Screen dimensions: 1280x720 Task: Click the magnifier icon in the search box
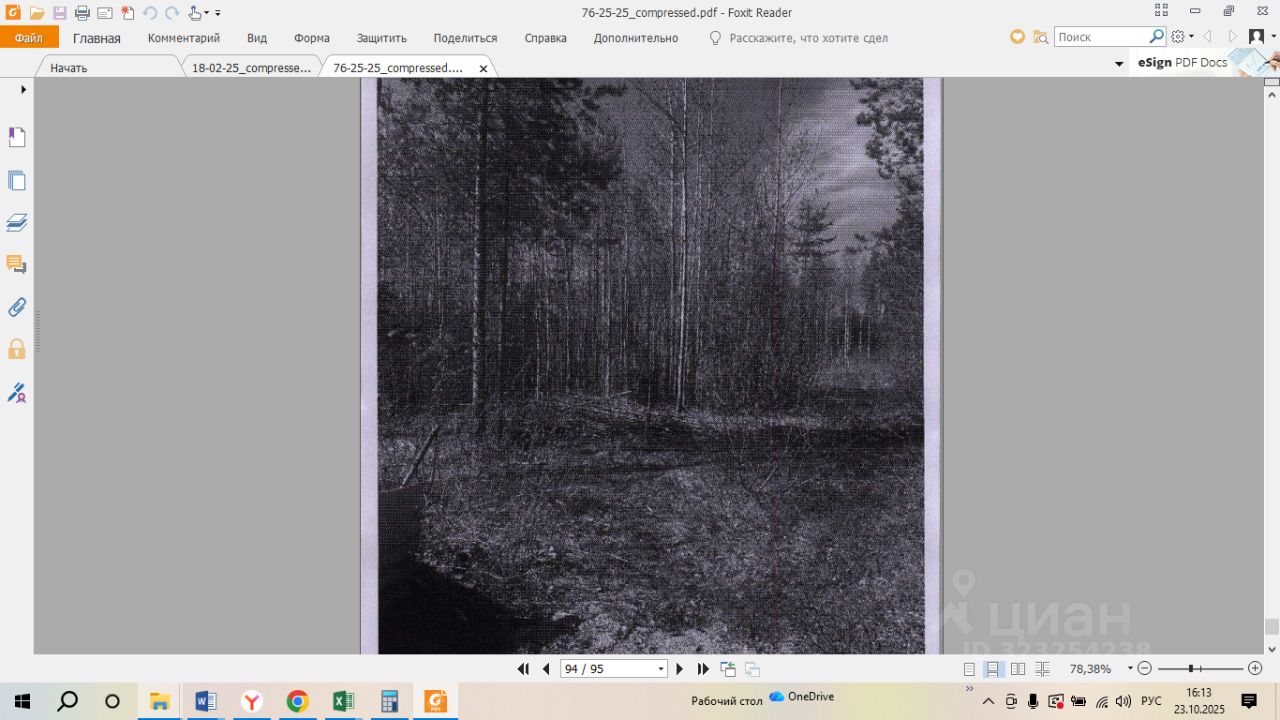[x=1157, y=36]
